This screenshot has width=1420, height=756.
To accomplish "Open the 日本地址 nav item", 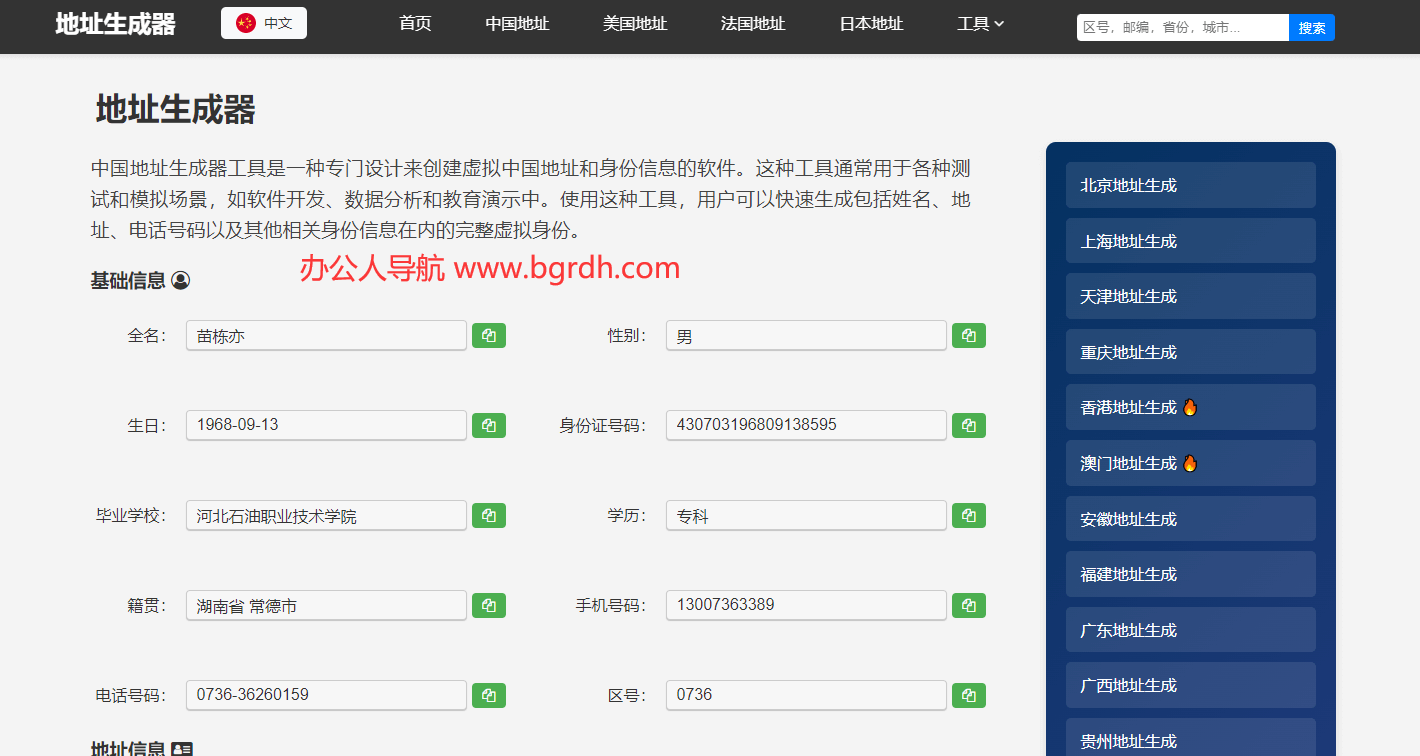I will pos(871,24).
